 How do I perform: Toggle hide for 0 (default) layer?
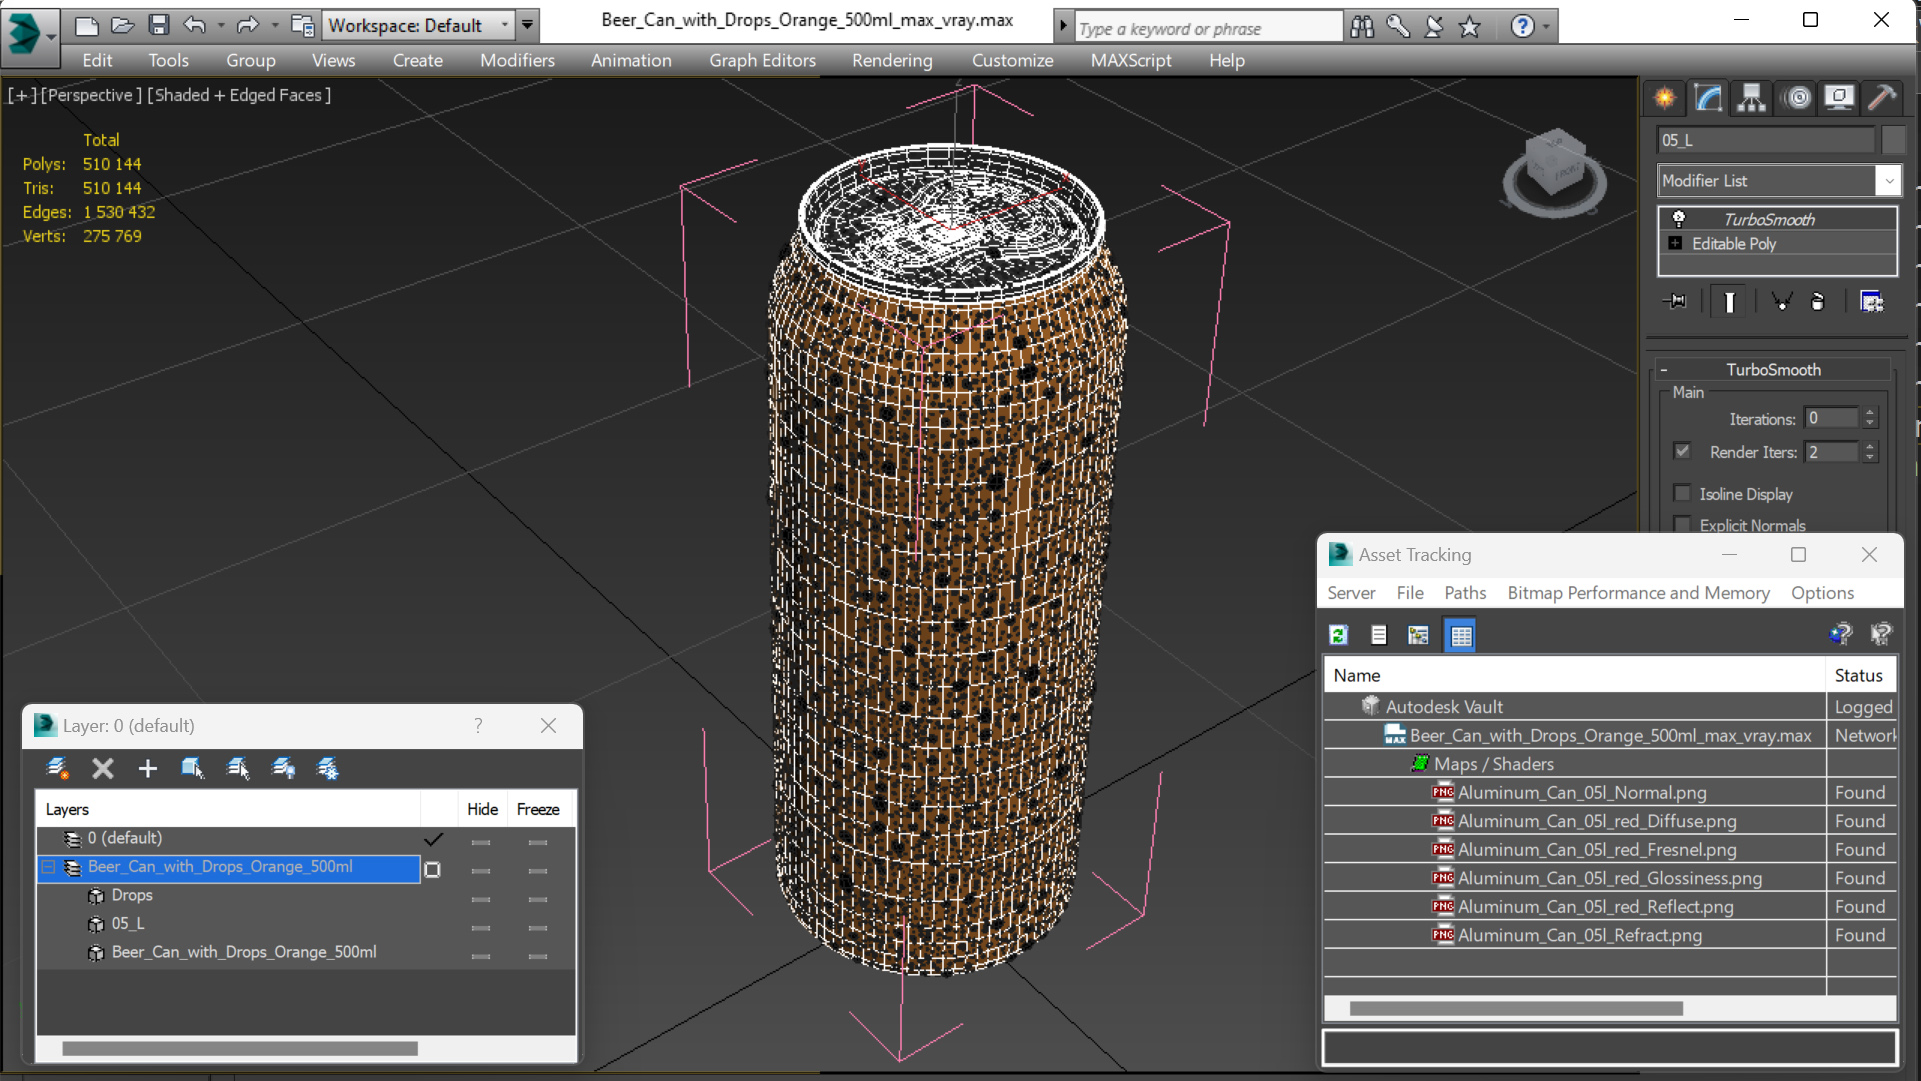[x=481, y=842]
